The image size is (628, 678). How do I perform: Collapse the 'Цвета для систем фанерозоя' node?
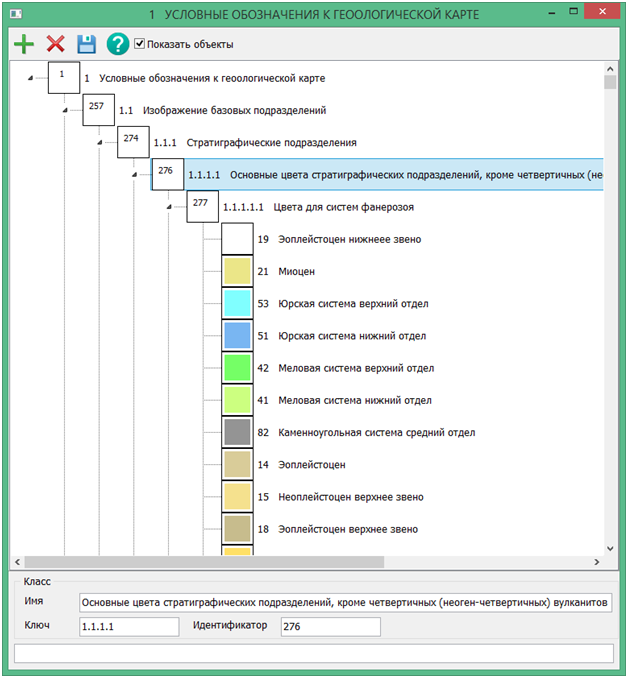point(169,207)
